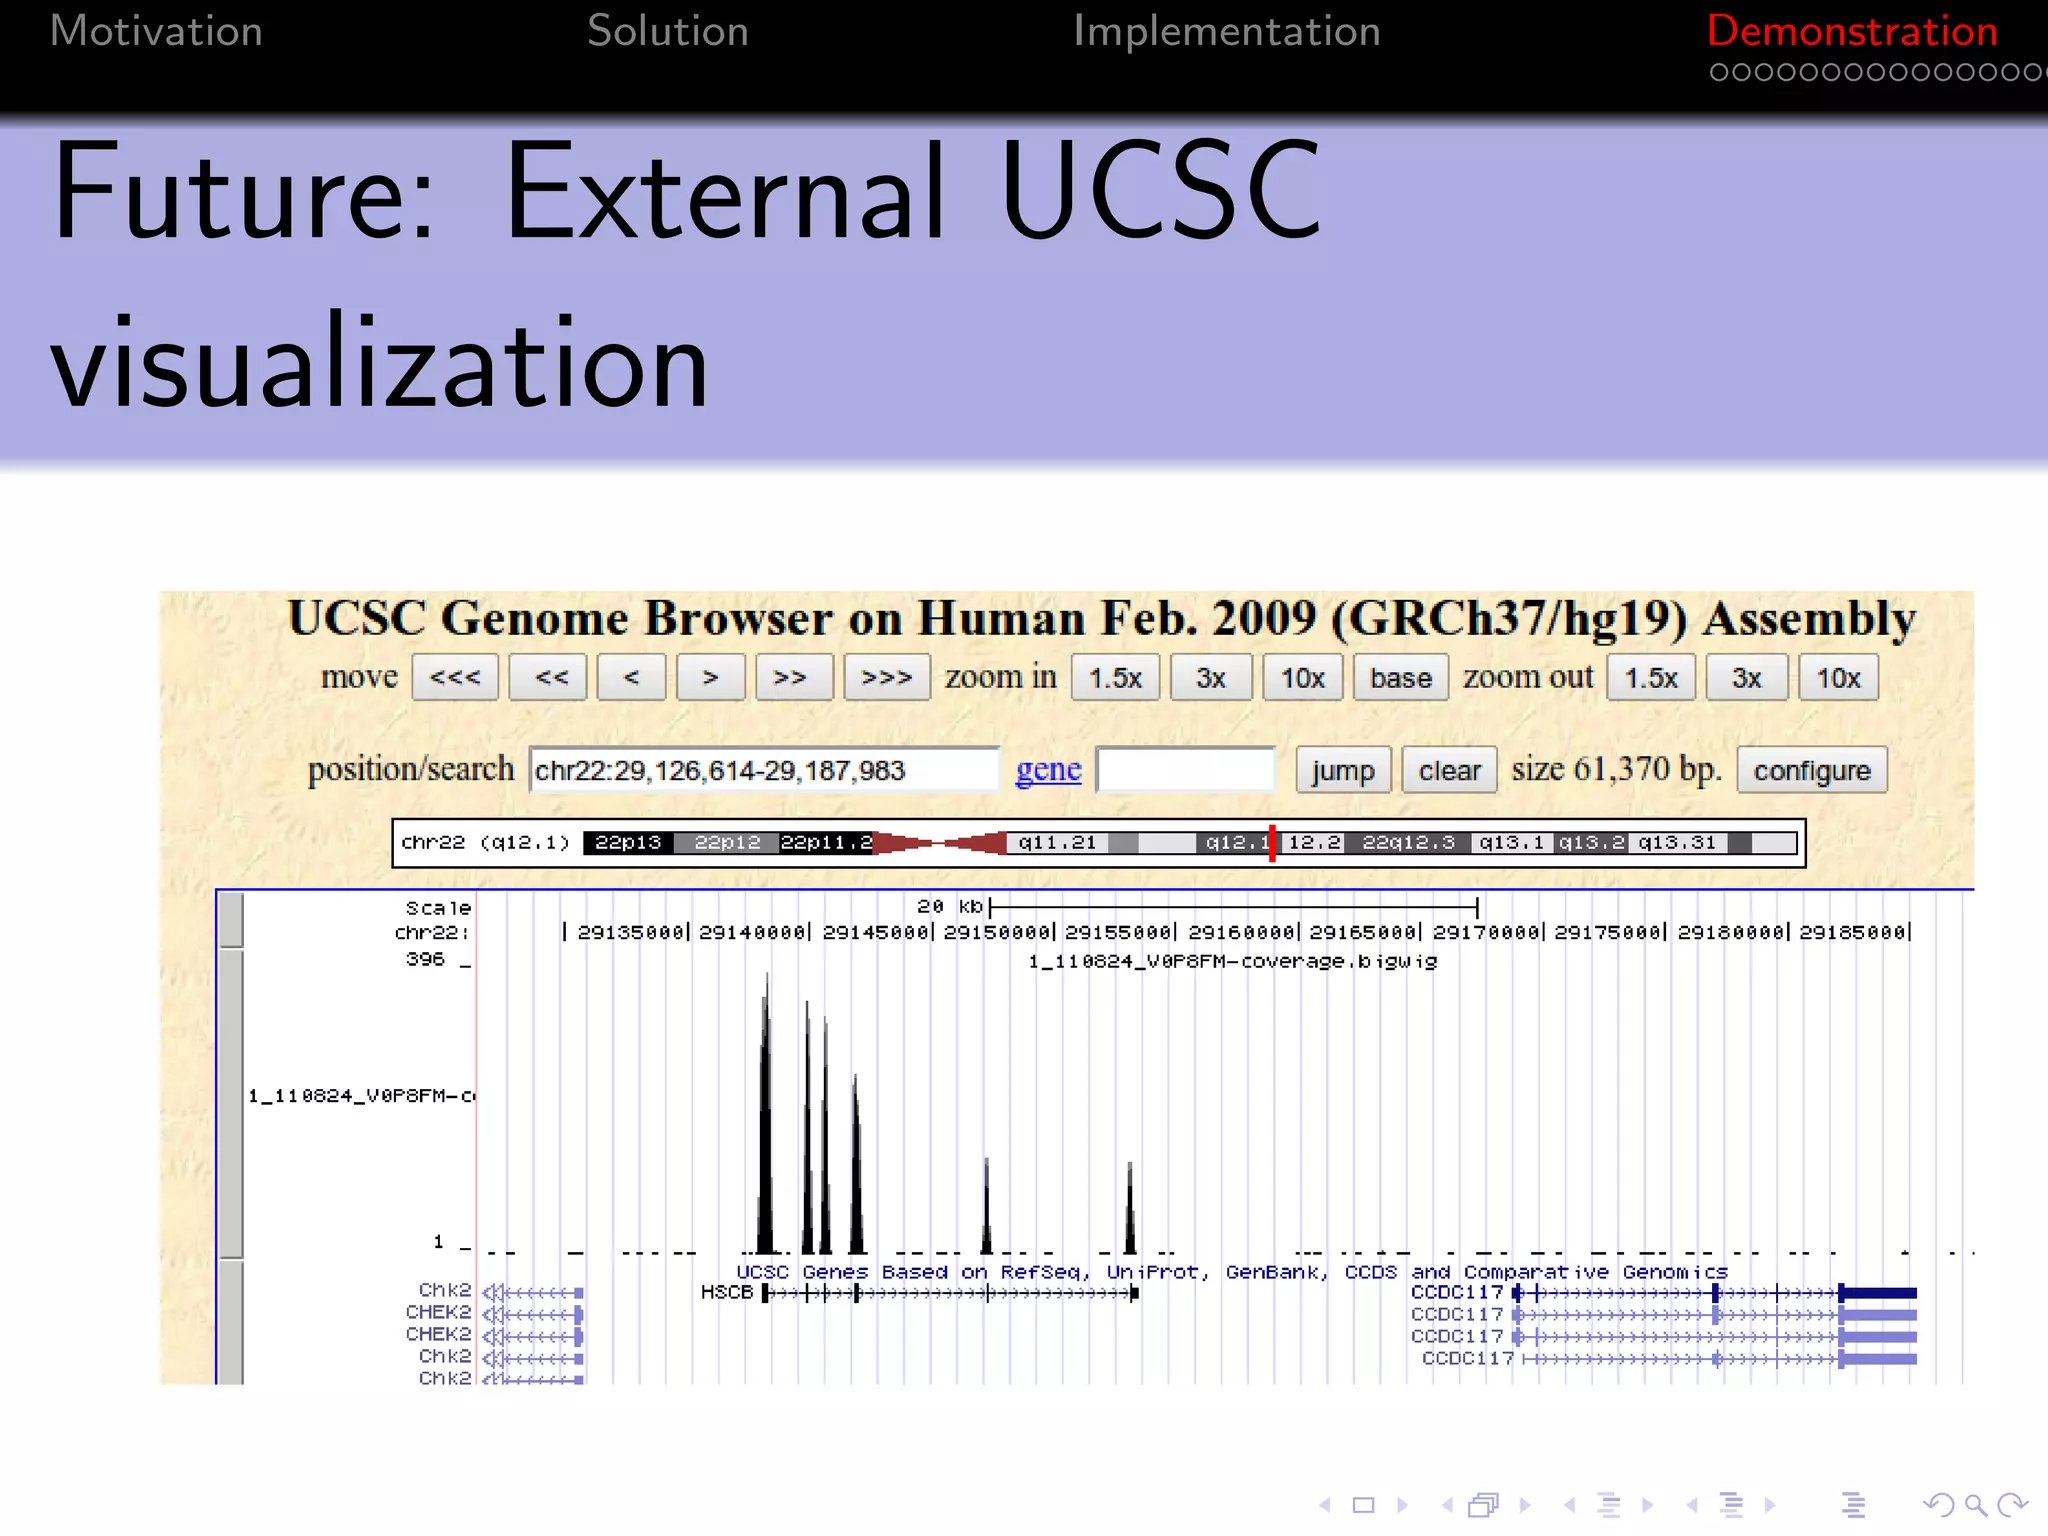The image size is (2048, 1536).
Task: Open the Demonstration section
Action: 1852,31
